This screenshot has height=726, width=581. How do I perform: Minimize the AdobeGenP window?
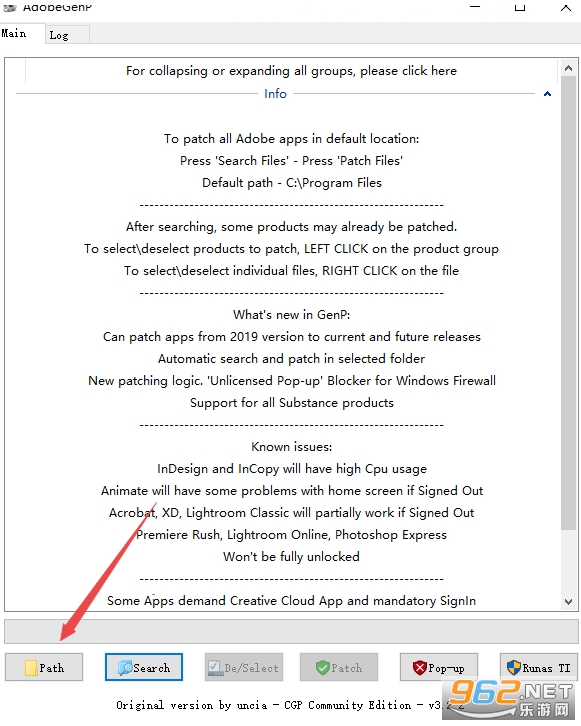click(475, 7)
